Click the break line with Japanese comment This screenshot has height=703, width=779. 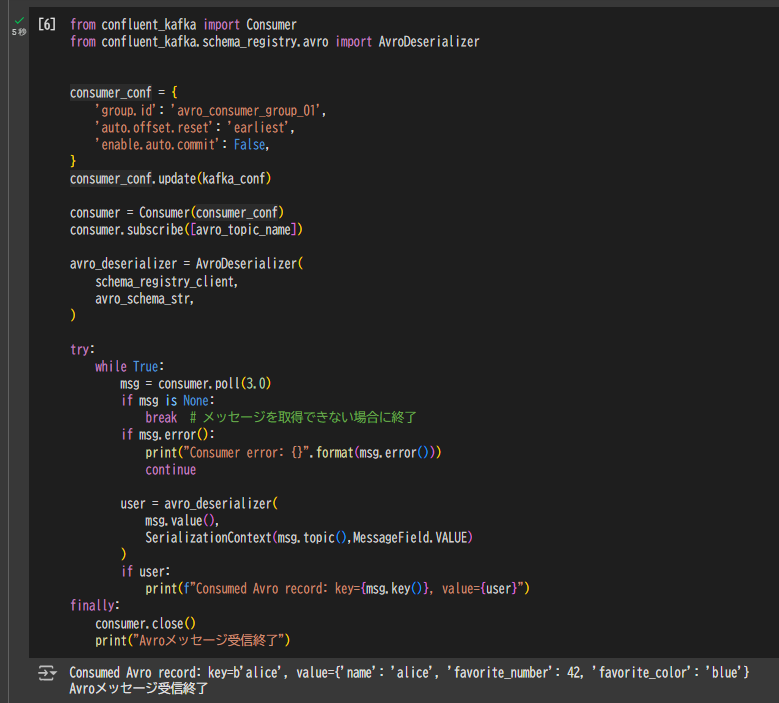pyautogui.click(x=281, y=417)
